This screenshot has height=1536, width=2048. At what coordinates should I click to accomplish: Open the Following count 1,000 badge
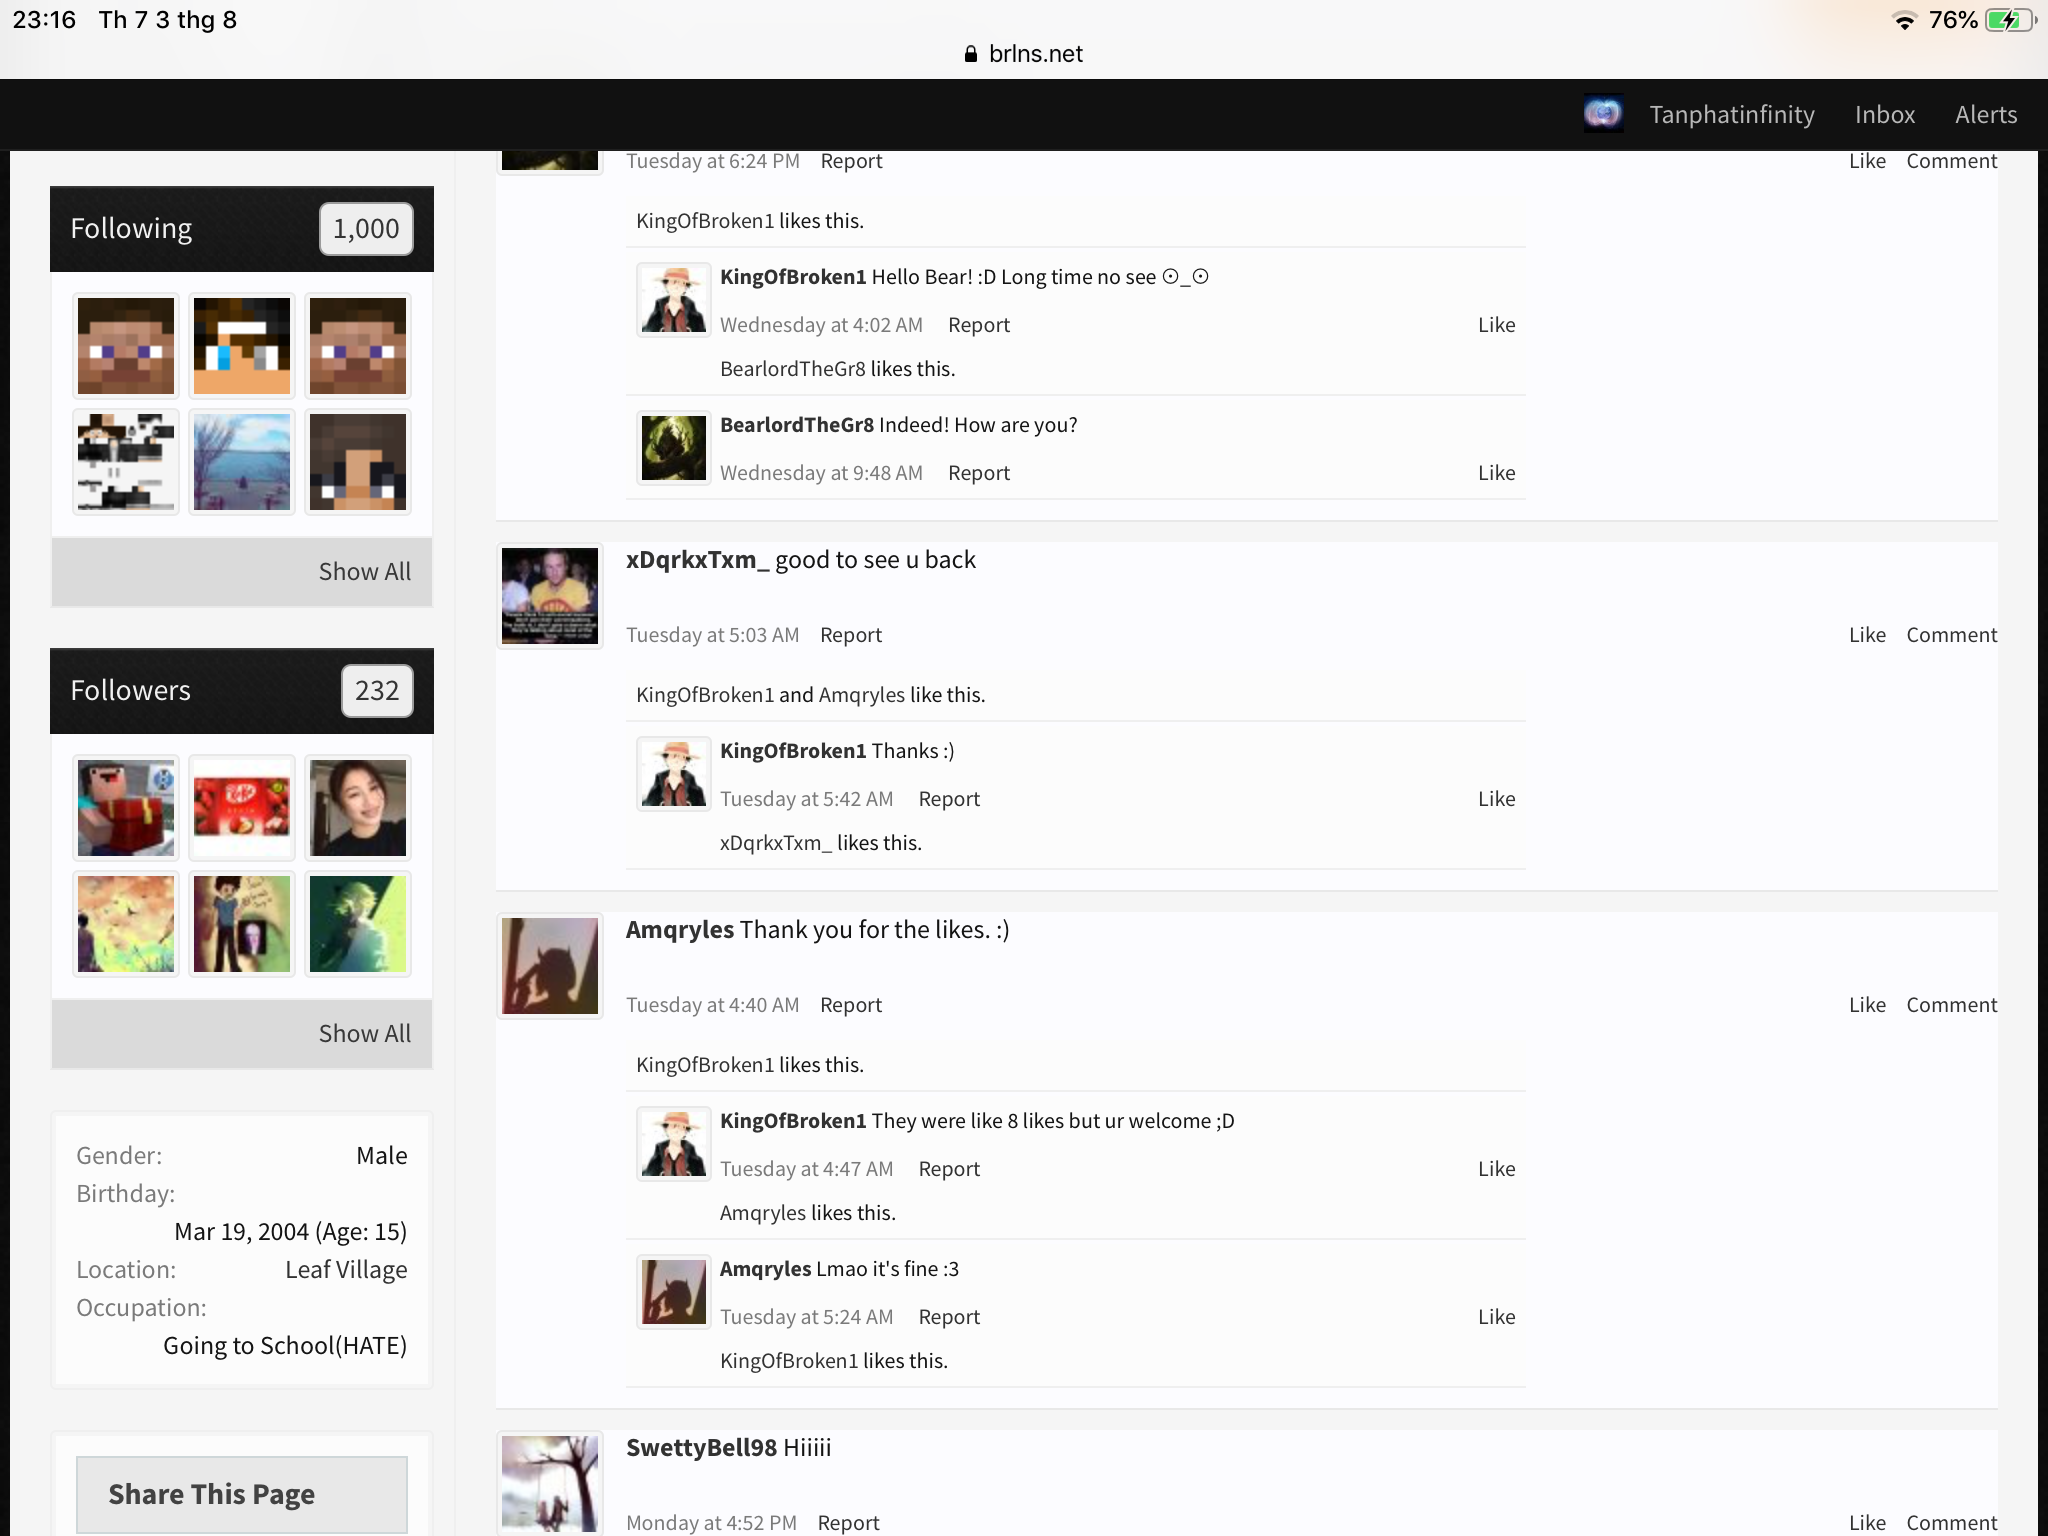pyautogui.click(x=366, y=229)
